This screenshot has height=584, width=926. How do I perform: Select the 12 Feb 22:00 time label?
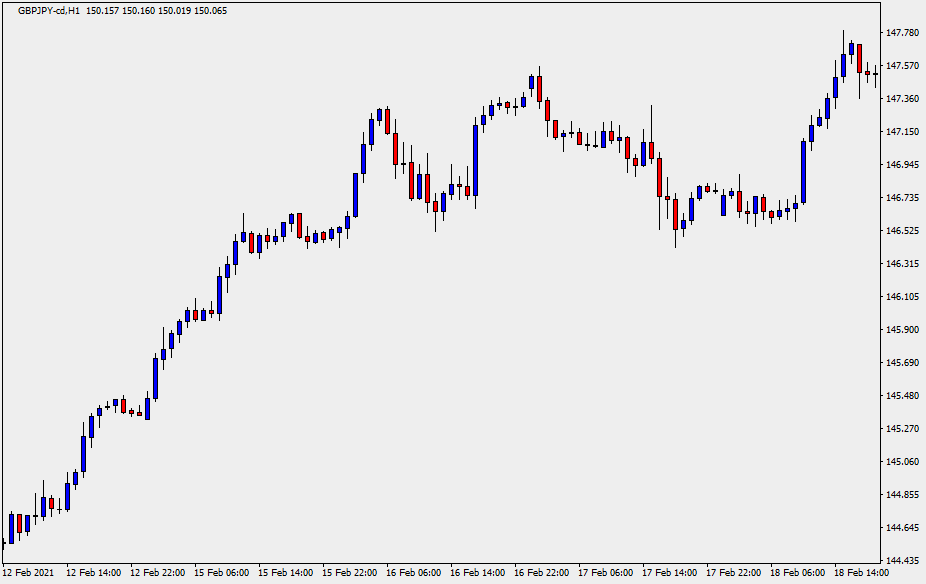tap(157, 573)
